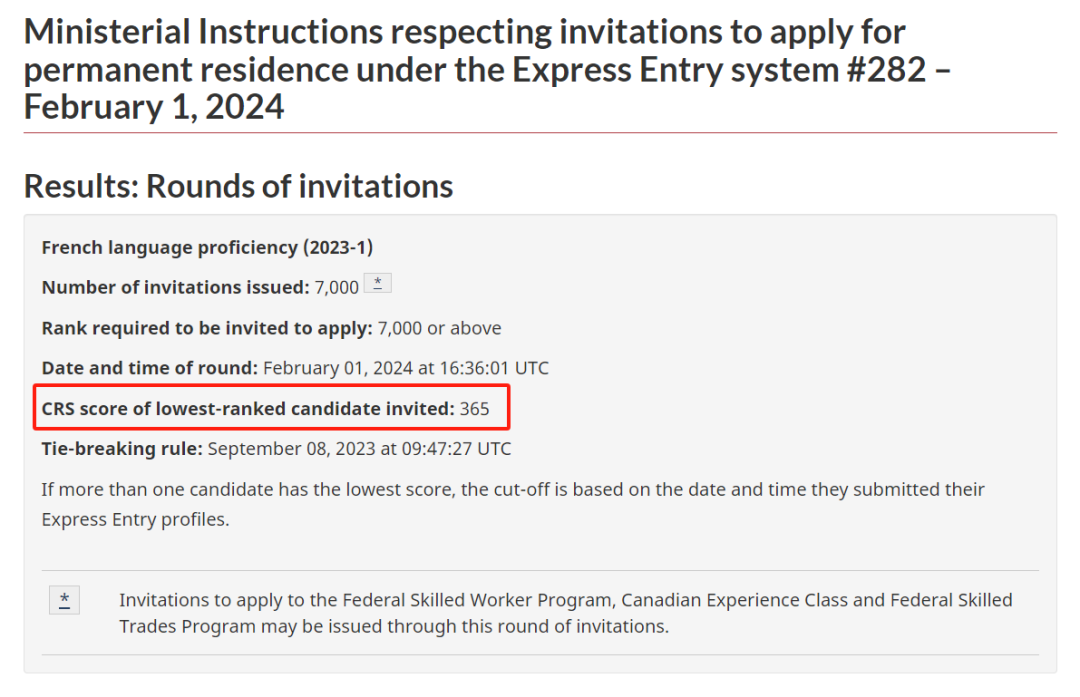The image size is (1080, 697).
Task: Click the '7,000 or above' rank value
Action: (439, 328)
